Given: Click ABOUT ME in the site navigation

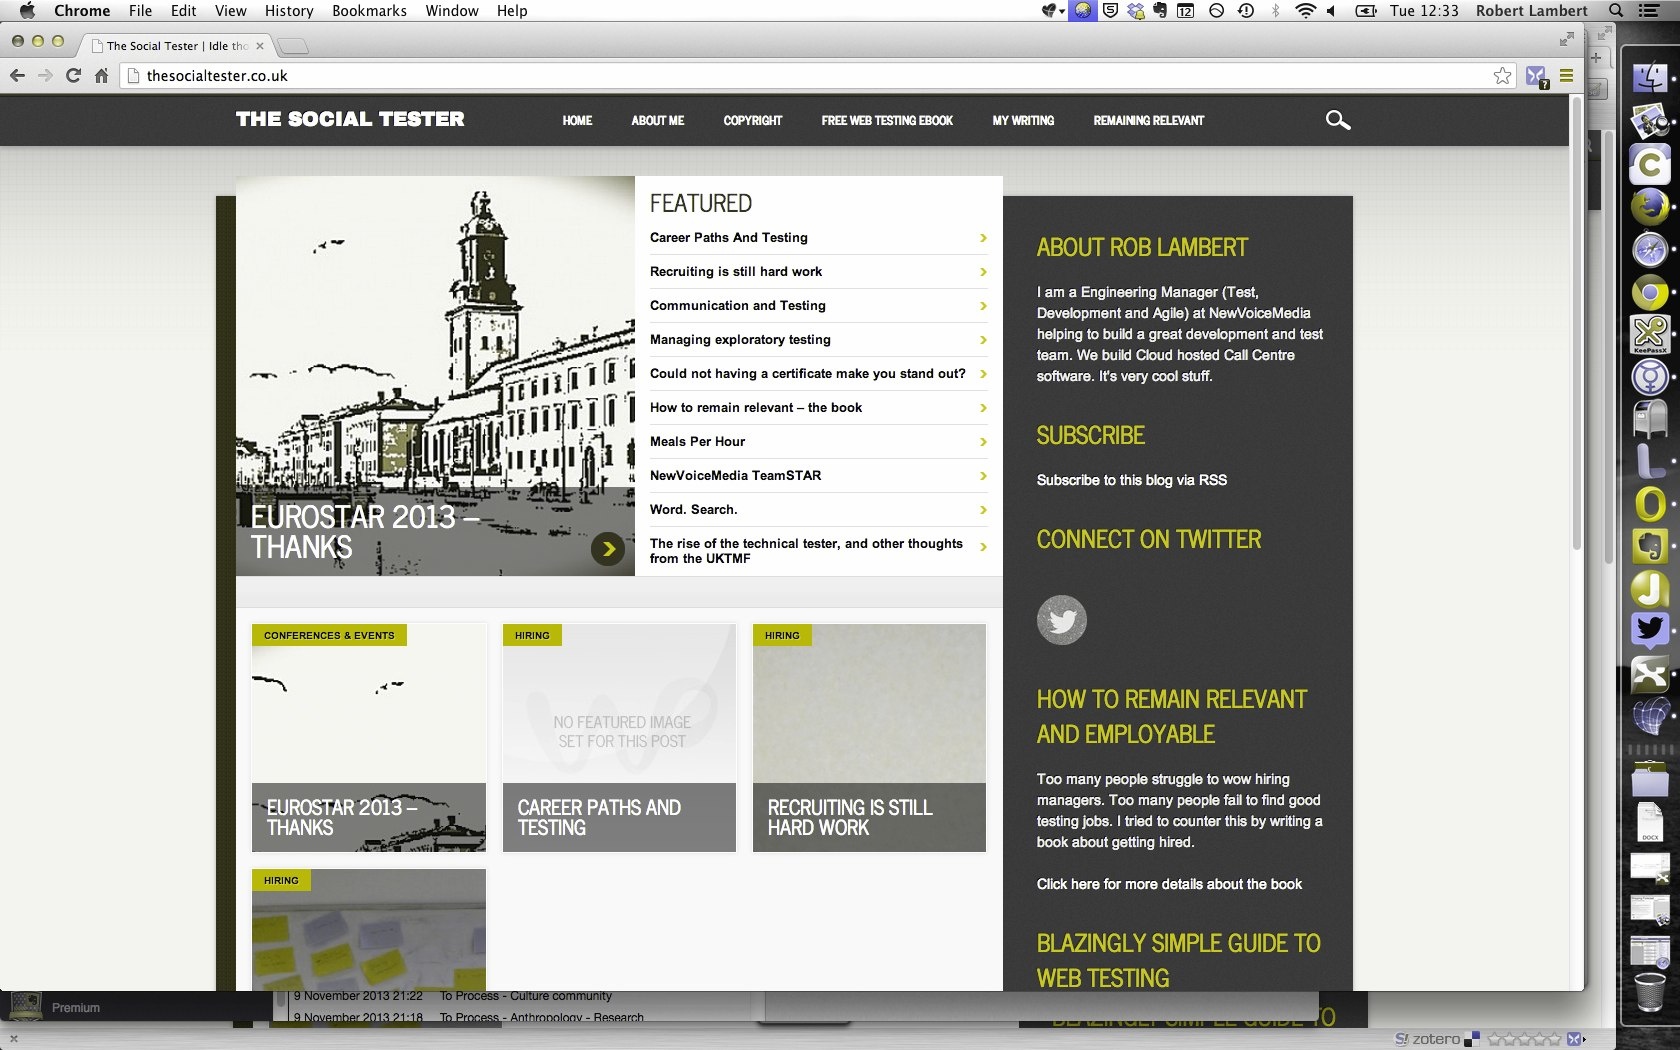Looking at the screenshot, I should (658, 121).
